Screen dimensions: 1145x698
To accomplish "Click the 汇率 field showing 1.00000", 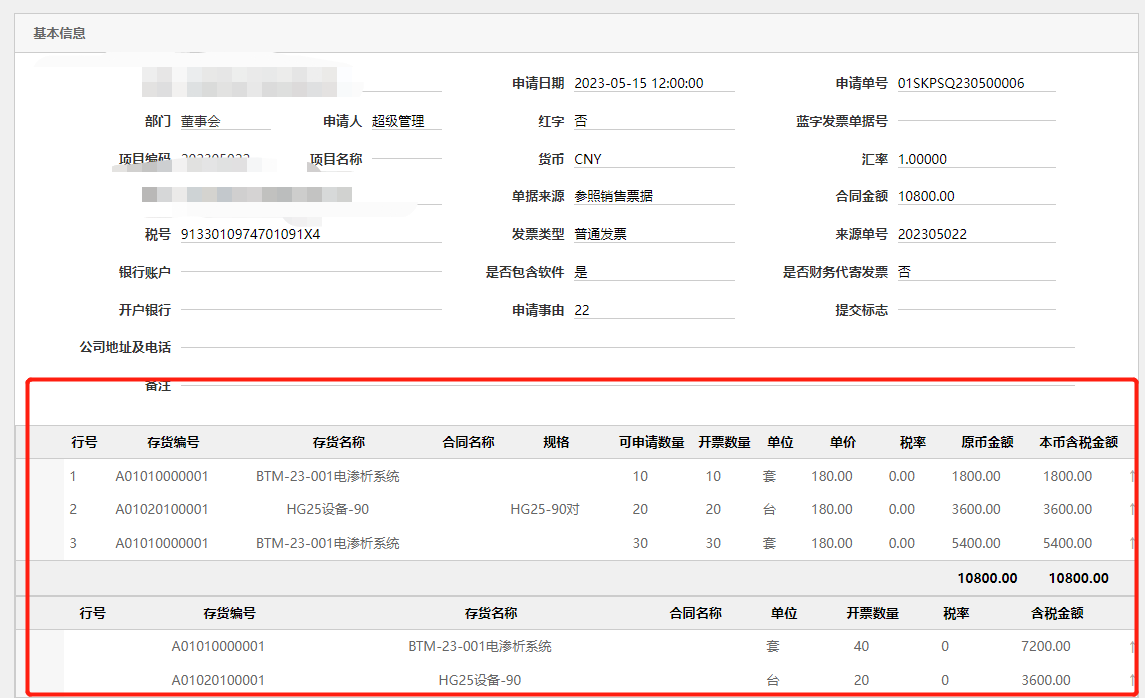I will pyautogui.click(x=976, y=159).
